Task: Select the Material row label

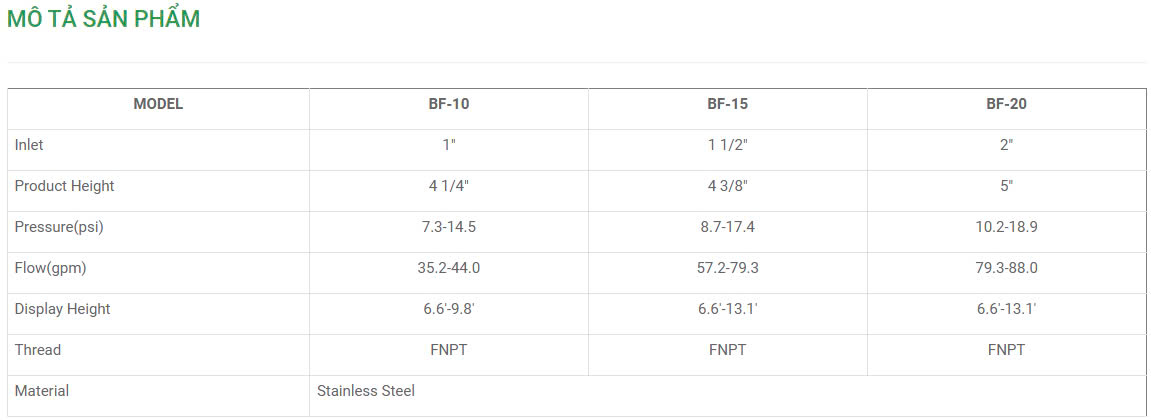Action: pyautogui.click(x=42, y=391)
